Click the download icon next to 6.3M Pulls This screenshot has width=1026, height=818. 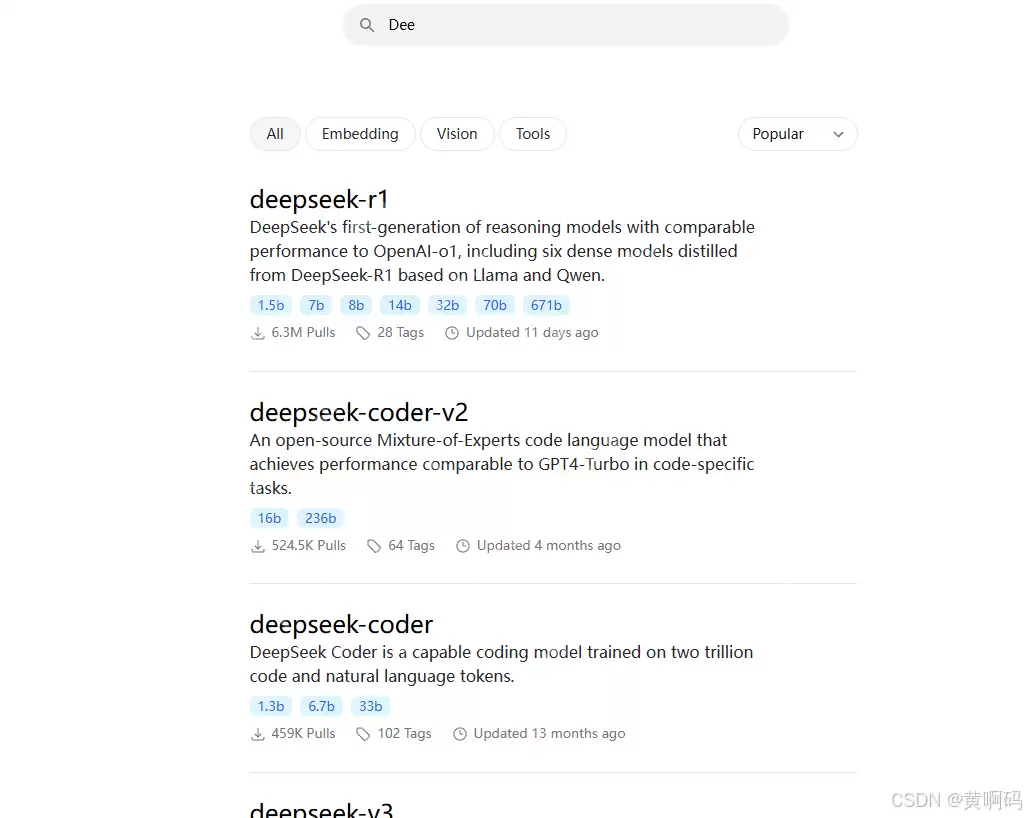tap(258, 332)
